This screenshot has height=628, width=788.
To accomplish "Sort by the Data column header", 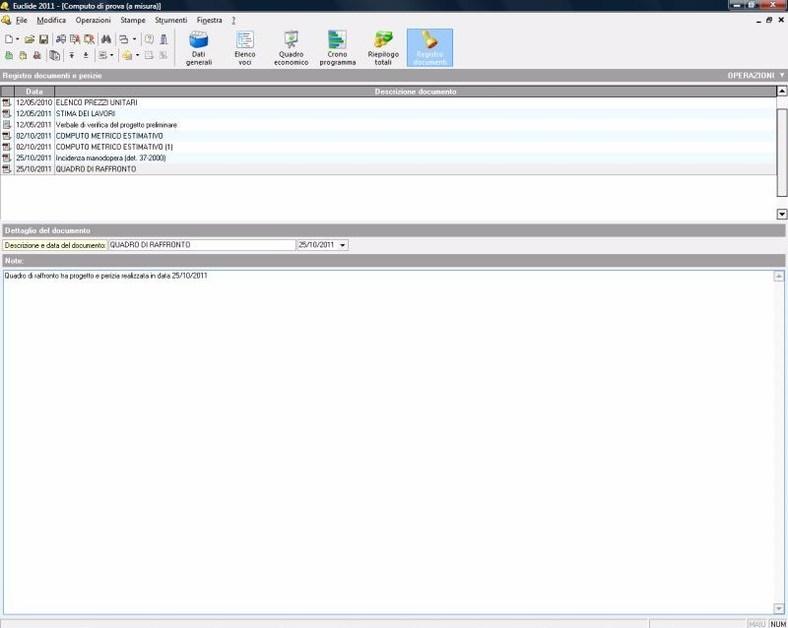I will (34, 91).
